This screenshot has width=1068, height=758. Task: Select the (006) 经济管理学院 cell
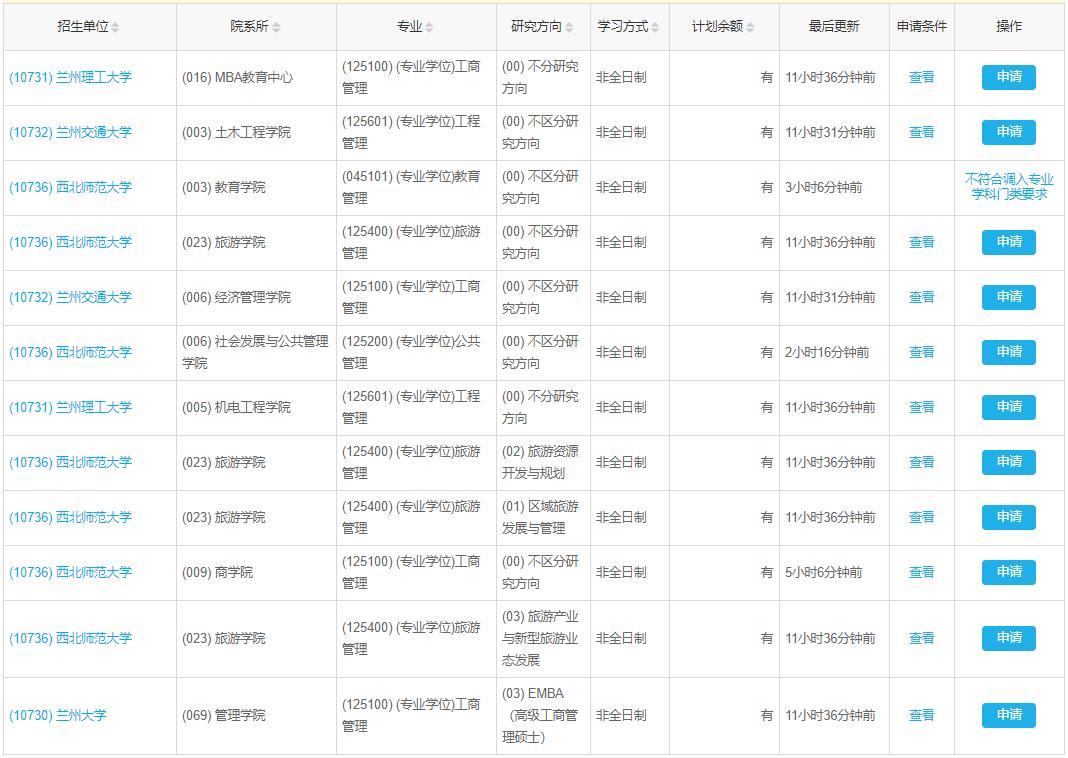click(x=256, y=298)
